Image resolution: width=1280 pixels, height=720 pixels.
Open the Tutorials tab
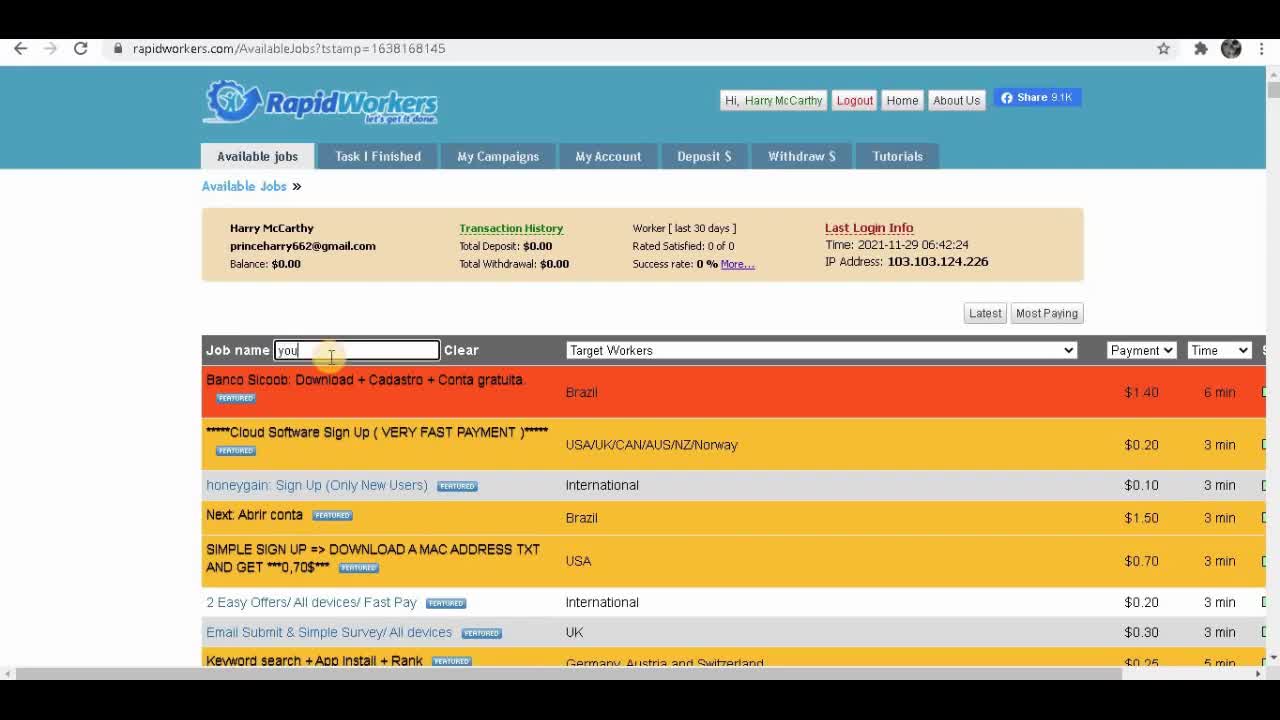897,156
